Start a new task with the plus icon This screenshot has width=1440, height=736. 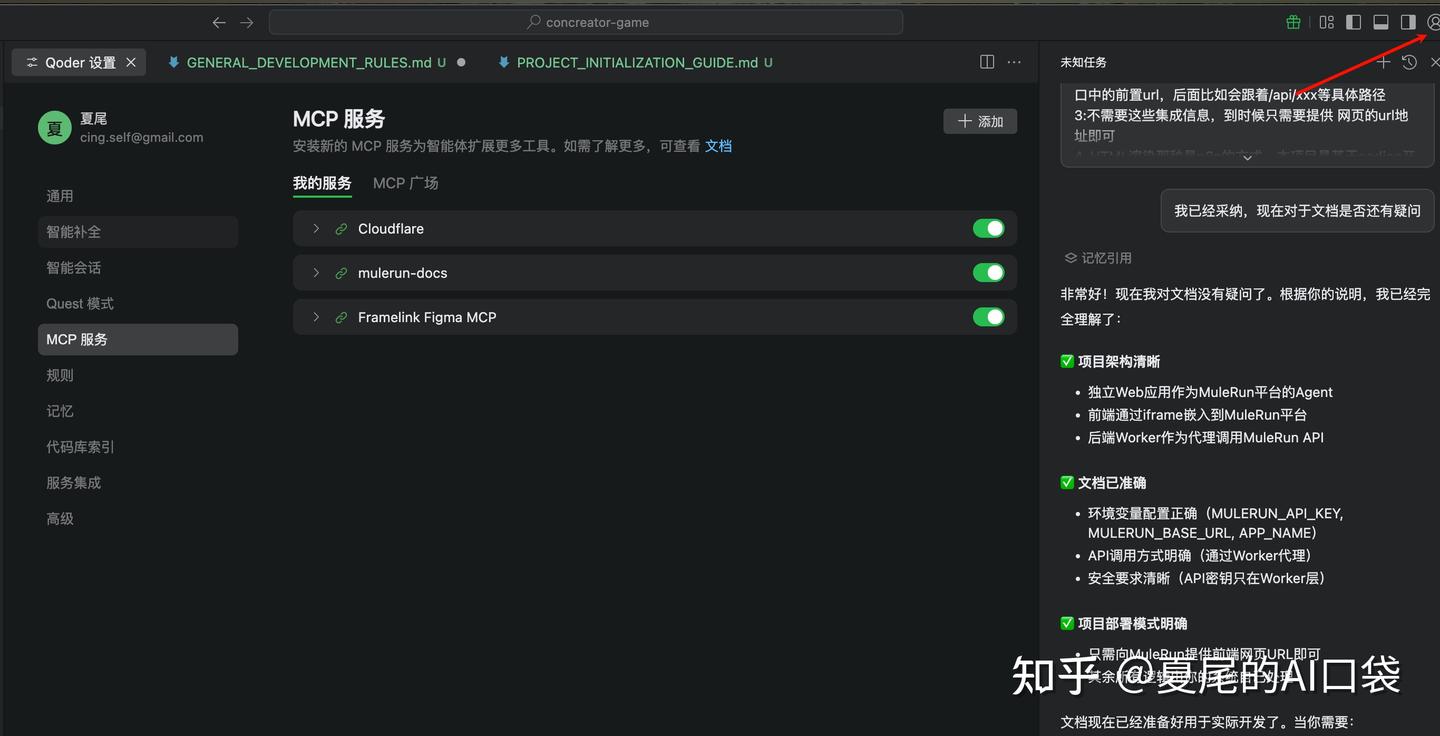1383,61
